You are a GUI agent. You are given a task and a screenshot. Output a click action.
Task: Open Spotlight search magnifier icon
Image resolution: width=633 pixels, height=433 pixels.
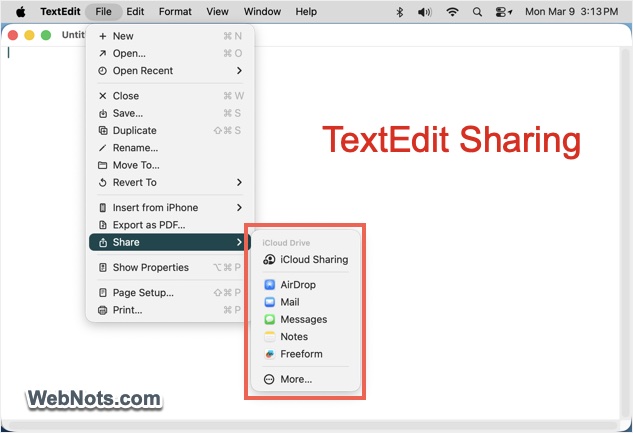click(x=477, y=12)
